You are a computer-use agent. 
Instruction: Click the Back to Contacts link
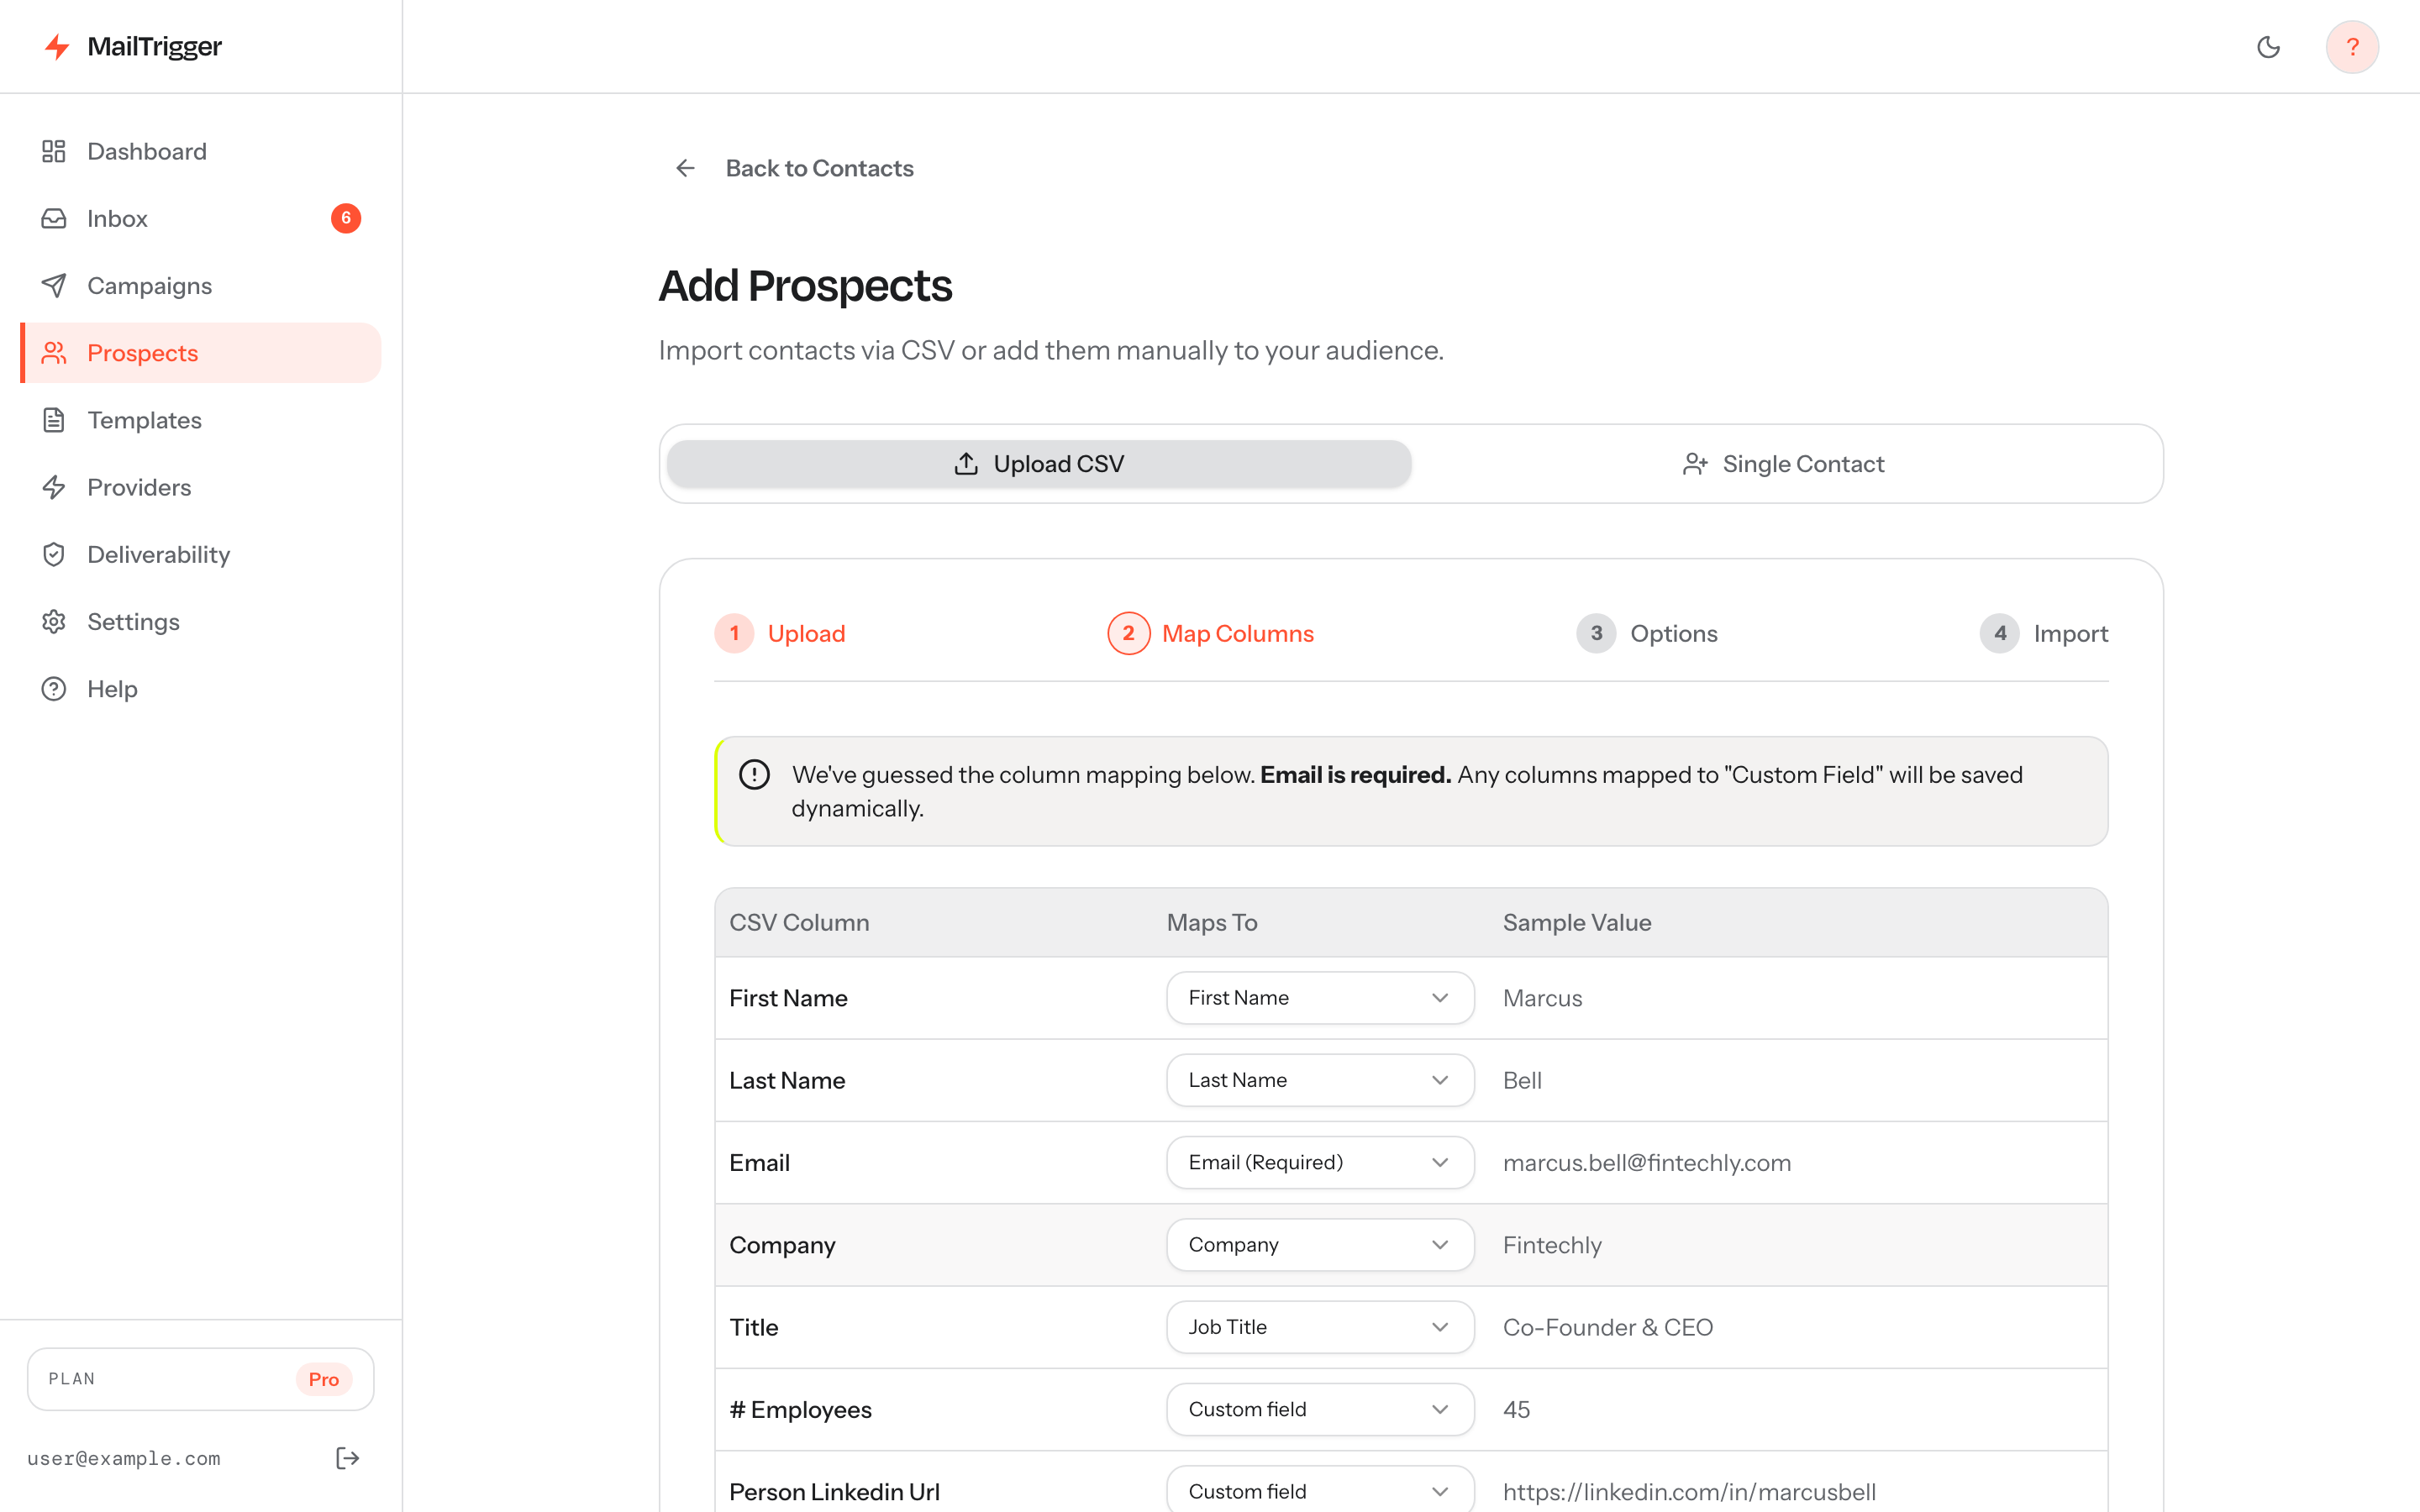point(819,168)
